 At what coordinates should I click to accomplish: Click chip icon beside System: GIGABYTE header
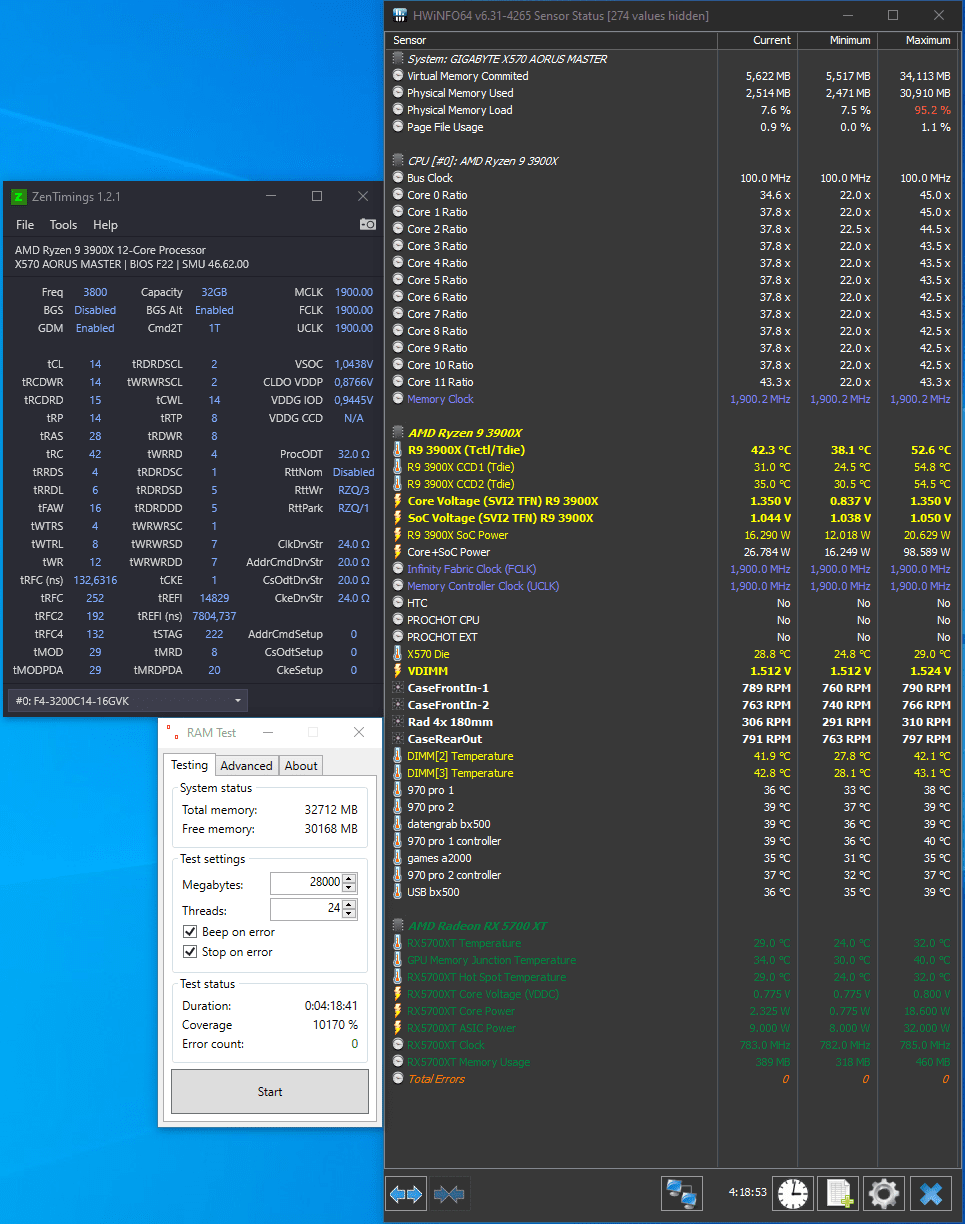coord(398,59)
